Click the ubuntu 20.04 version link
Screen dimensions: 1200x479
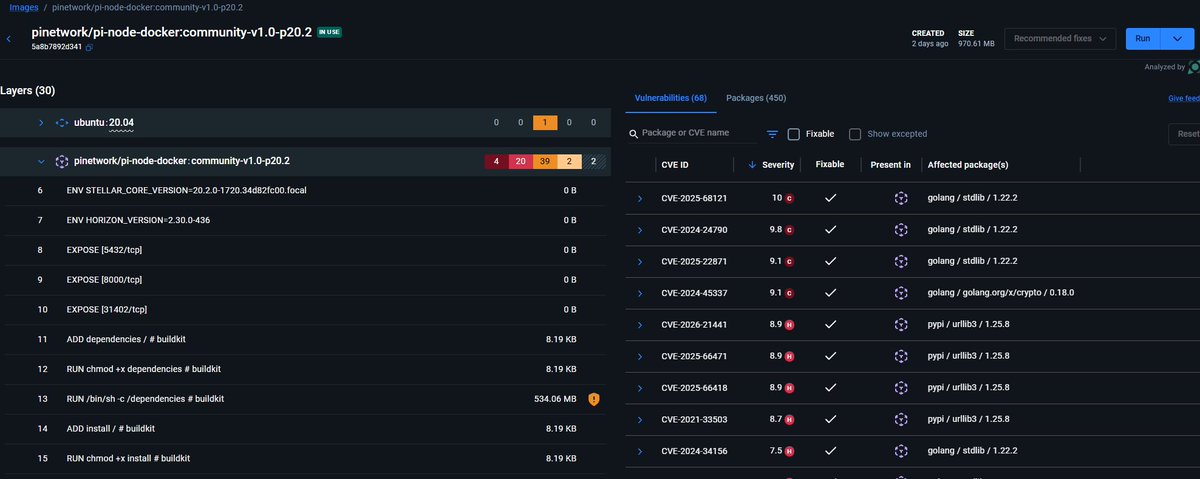(x=121, y=123)
